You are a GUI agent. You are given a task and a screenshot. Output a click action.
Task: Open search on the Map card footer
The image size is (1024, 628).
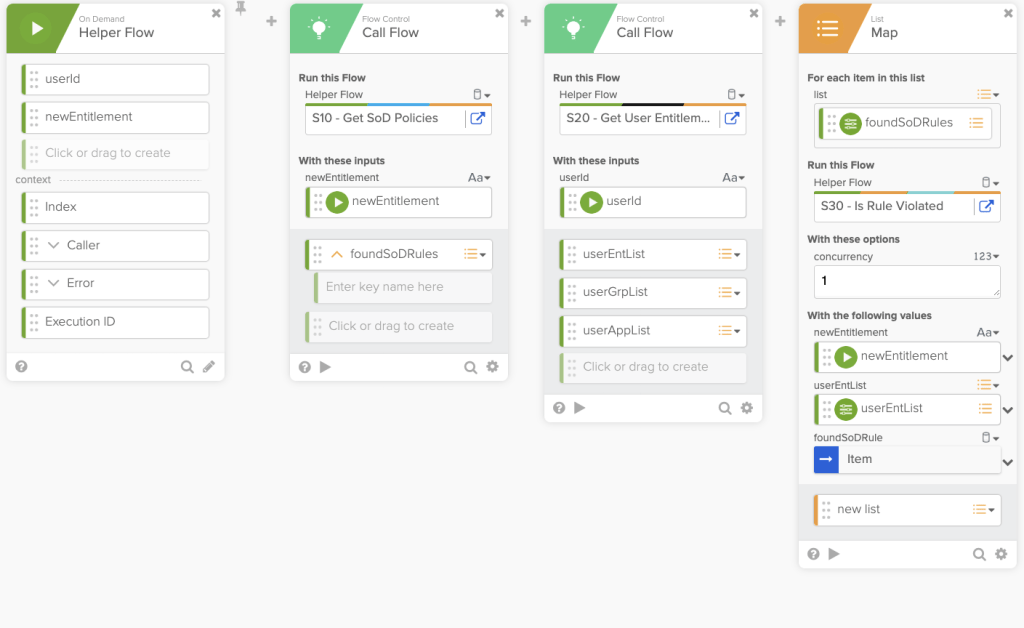tap(979, 554)
